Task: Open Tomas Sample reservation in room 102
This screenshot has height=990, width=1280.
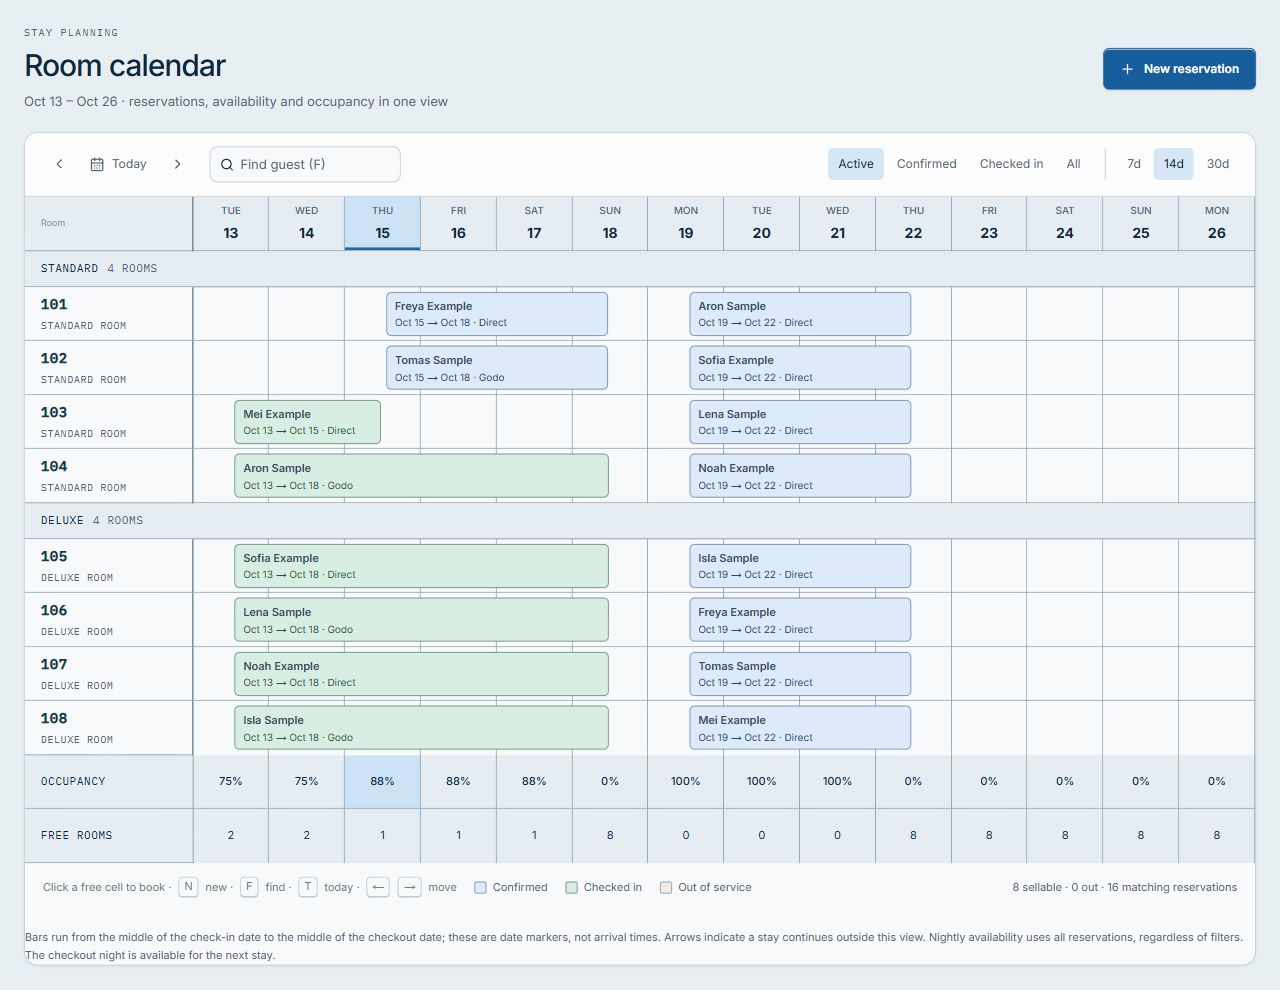Action: (497, 368)
